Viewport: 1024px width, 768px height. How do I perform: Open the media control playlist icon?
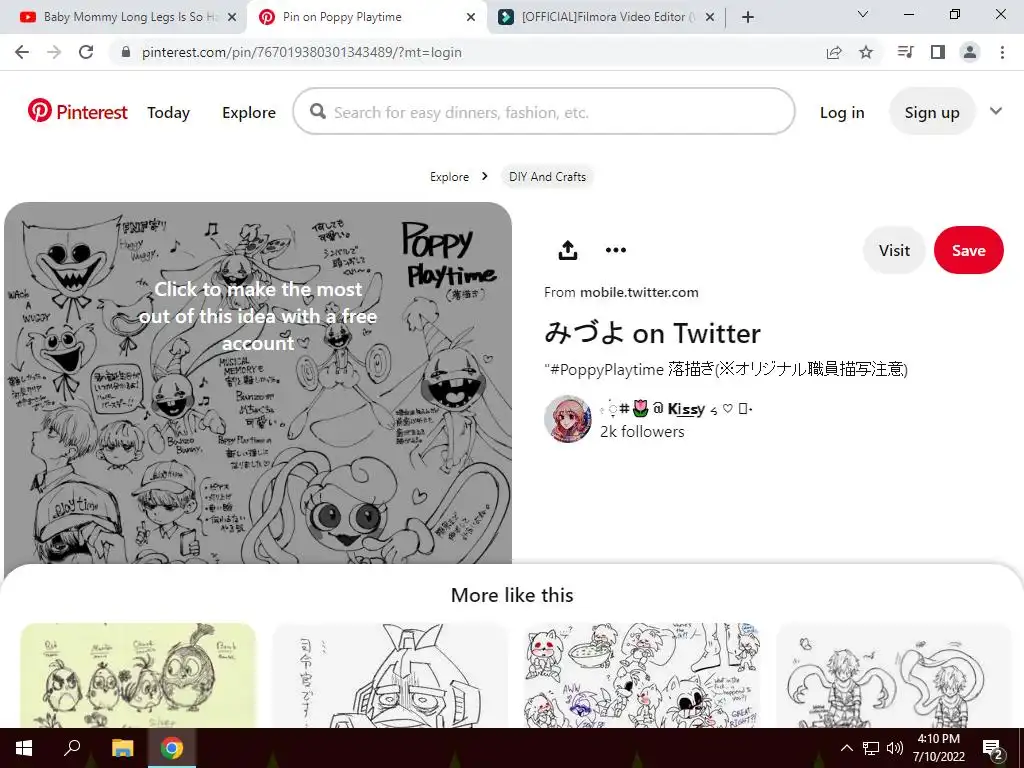pos(905,52)
